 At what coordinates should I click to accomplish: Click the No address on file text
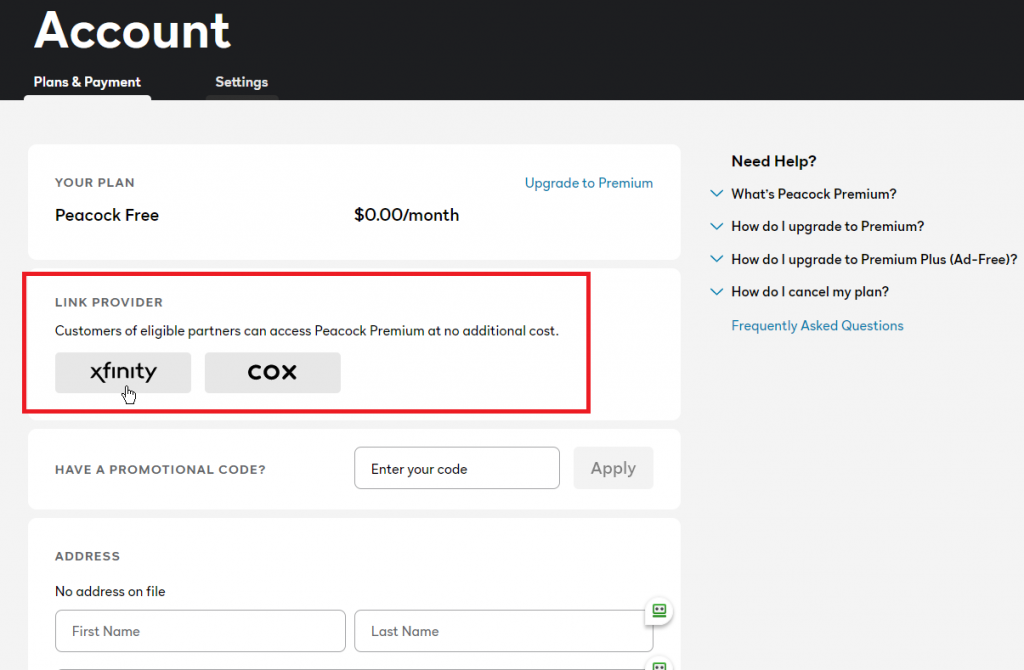coord(110,592)
